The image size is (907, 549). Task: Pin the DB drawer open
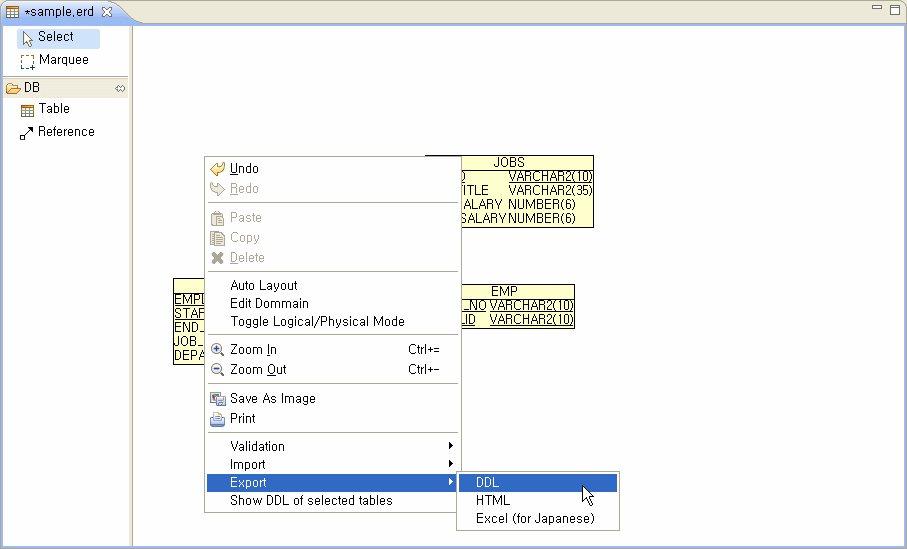click(120, 88)
